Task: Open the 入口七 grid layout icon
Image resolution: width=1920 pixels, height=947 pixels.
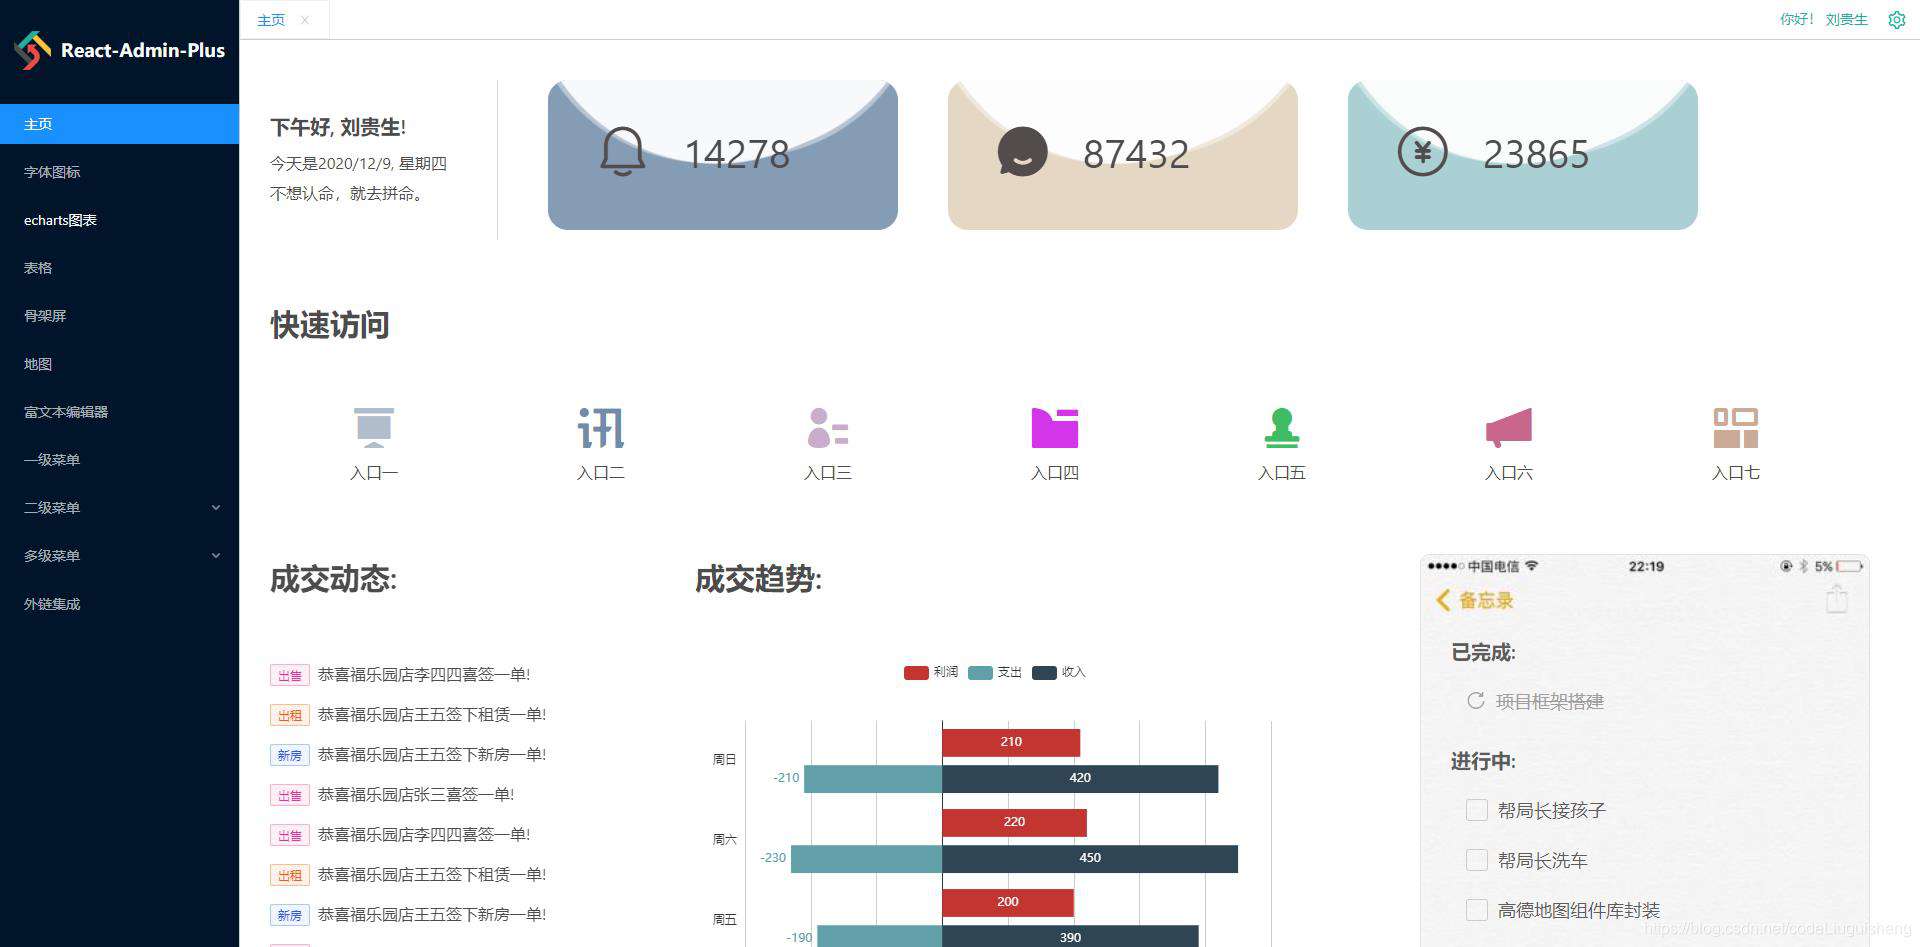Action: tap(1736, 427)
